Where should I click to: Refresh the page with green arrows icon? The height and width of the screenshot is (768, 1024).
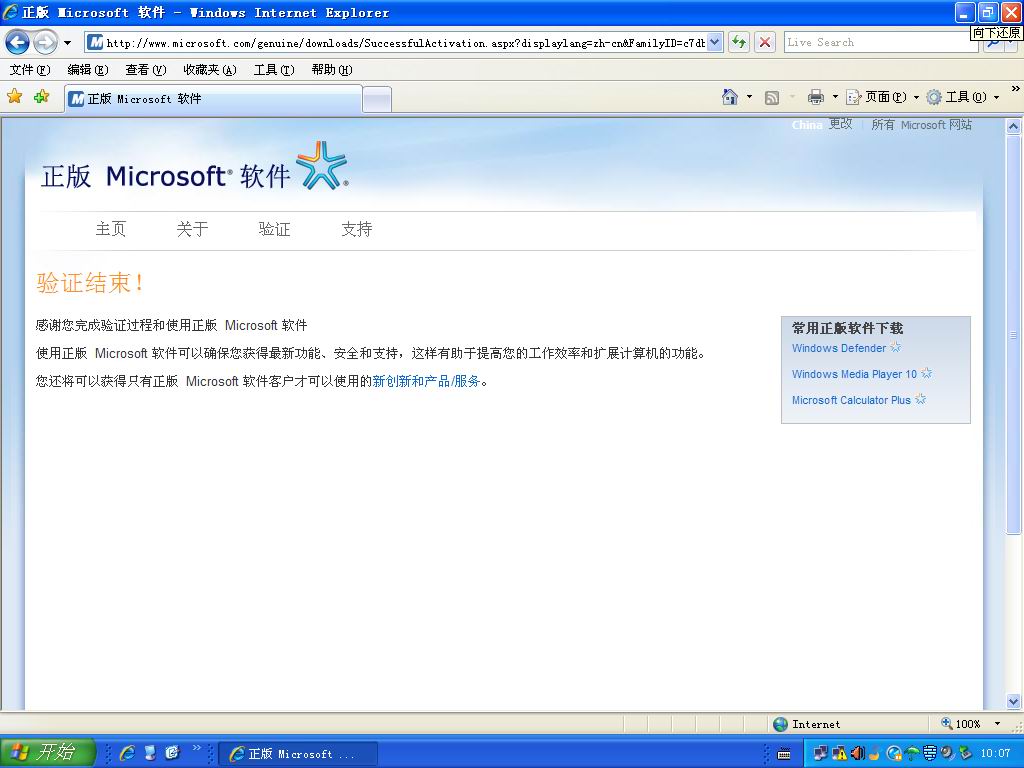(739, 42)
